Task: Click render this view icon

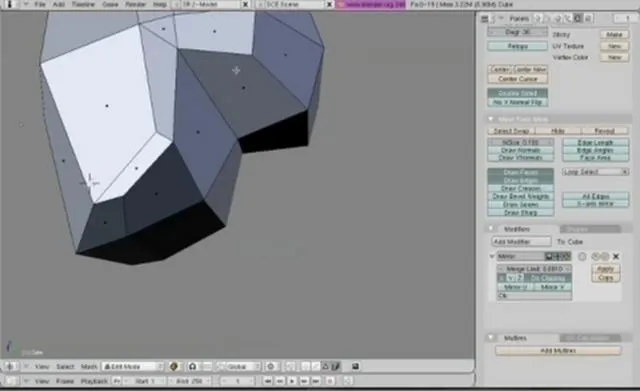Action: pos(355,367)
